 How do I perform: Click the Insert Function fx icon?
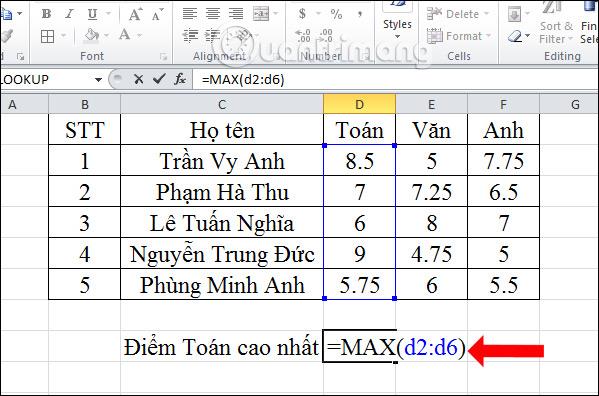click(180, 79)
